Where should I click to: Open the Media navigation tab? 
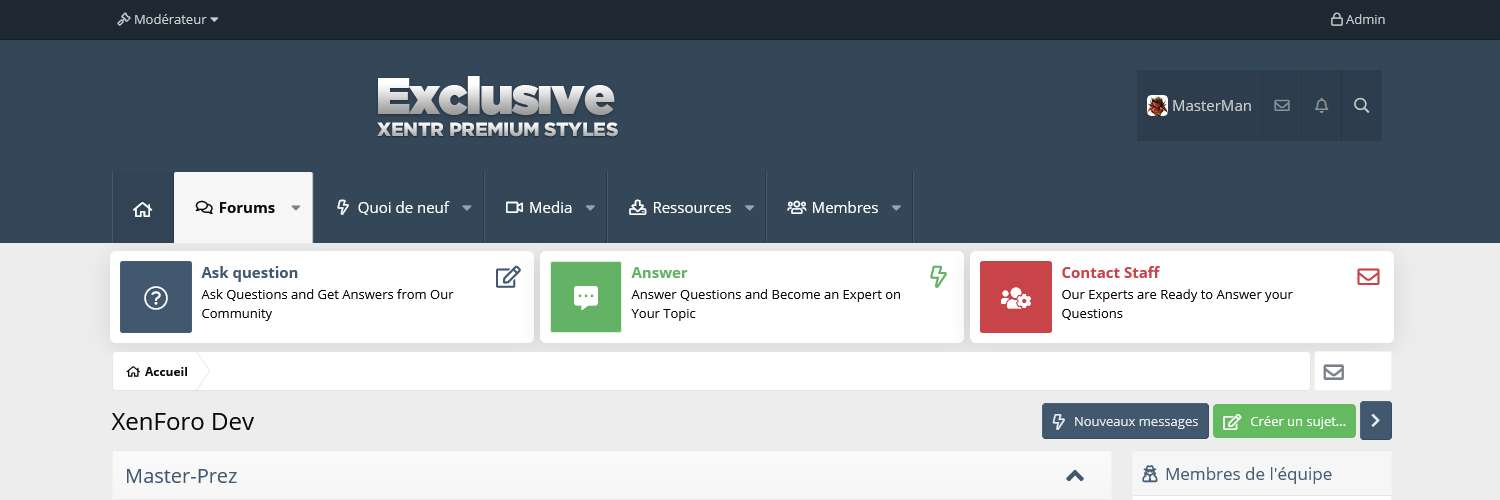[539, 208]
